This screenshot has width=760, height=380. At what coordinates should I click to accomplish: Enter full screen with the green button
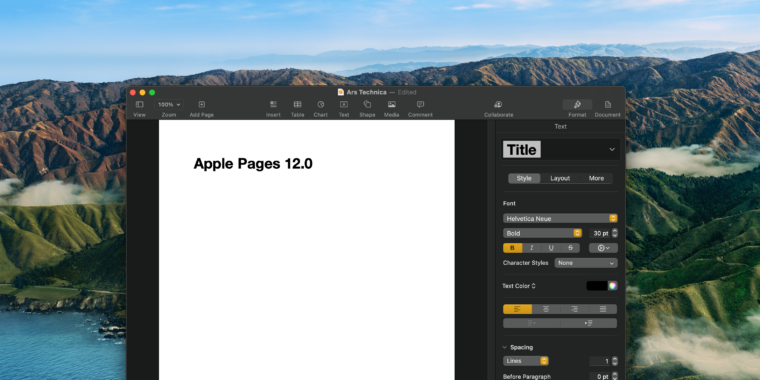[152, 92]
